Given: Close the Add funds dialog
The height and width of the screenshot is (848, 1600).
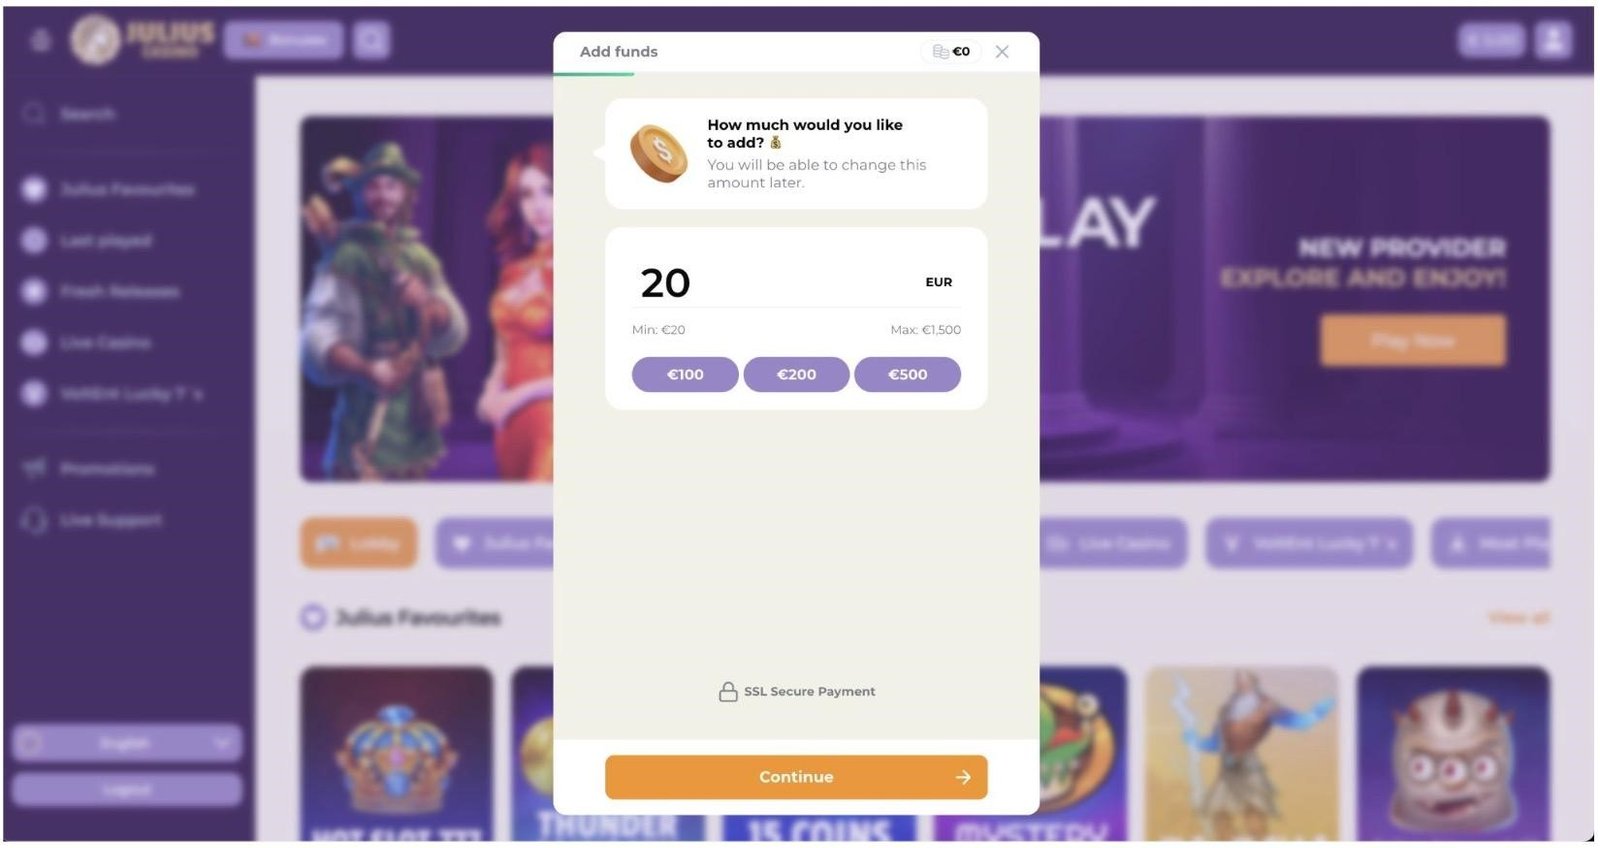Looking at the screenshot, I should click(1002, 52).
